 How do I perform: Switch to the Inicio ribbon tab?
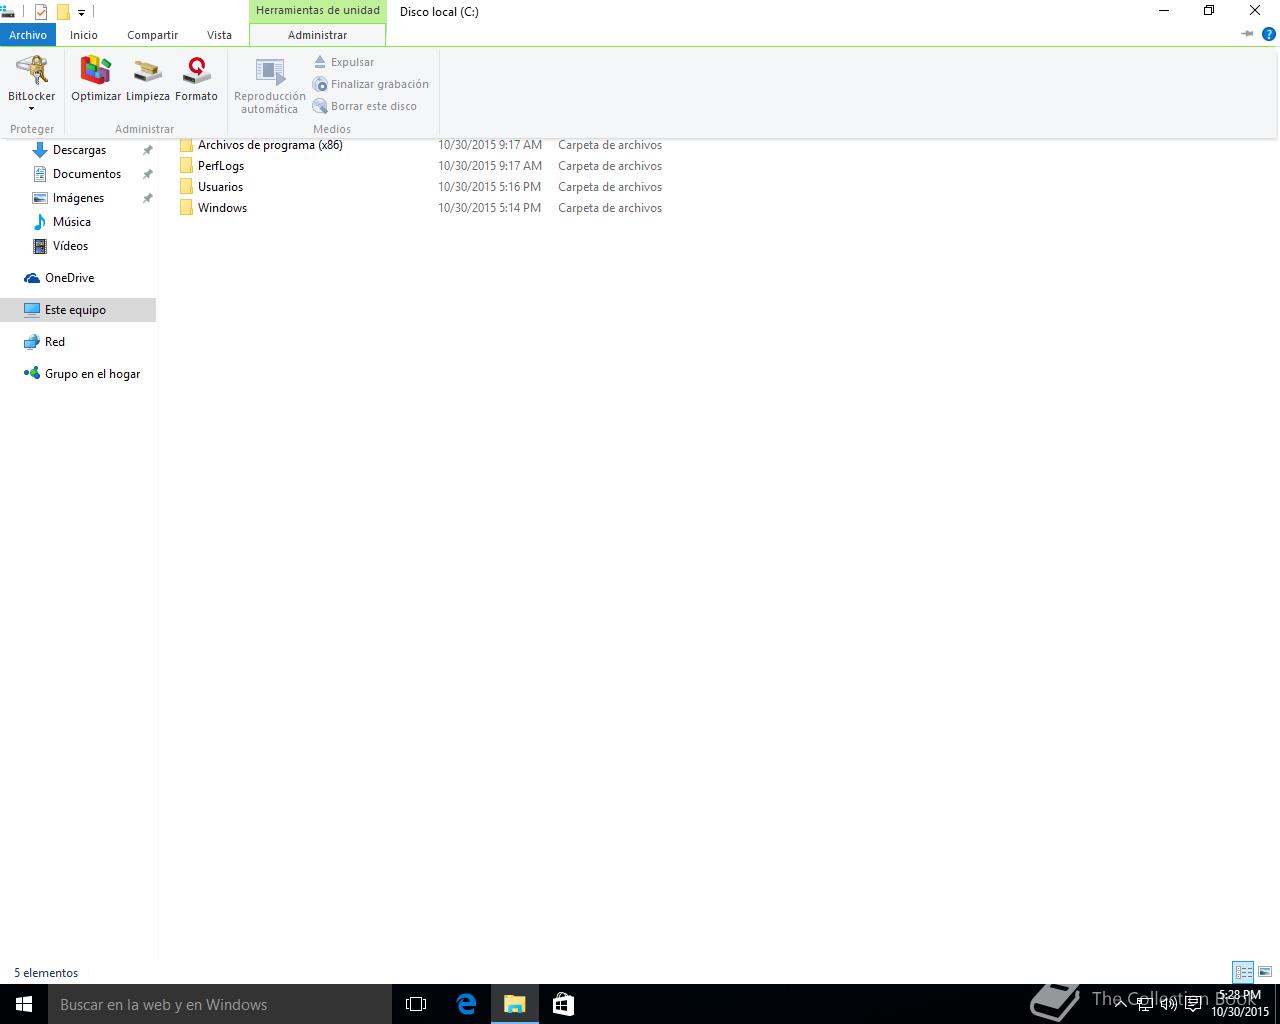[x=84, y=35]
